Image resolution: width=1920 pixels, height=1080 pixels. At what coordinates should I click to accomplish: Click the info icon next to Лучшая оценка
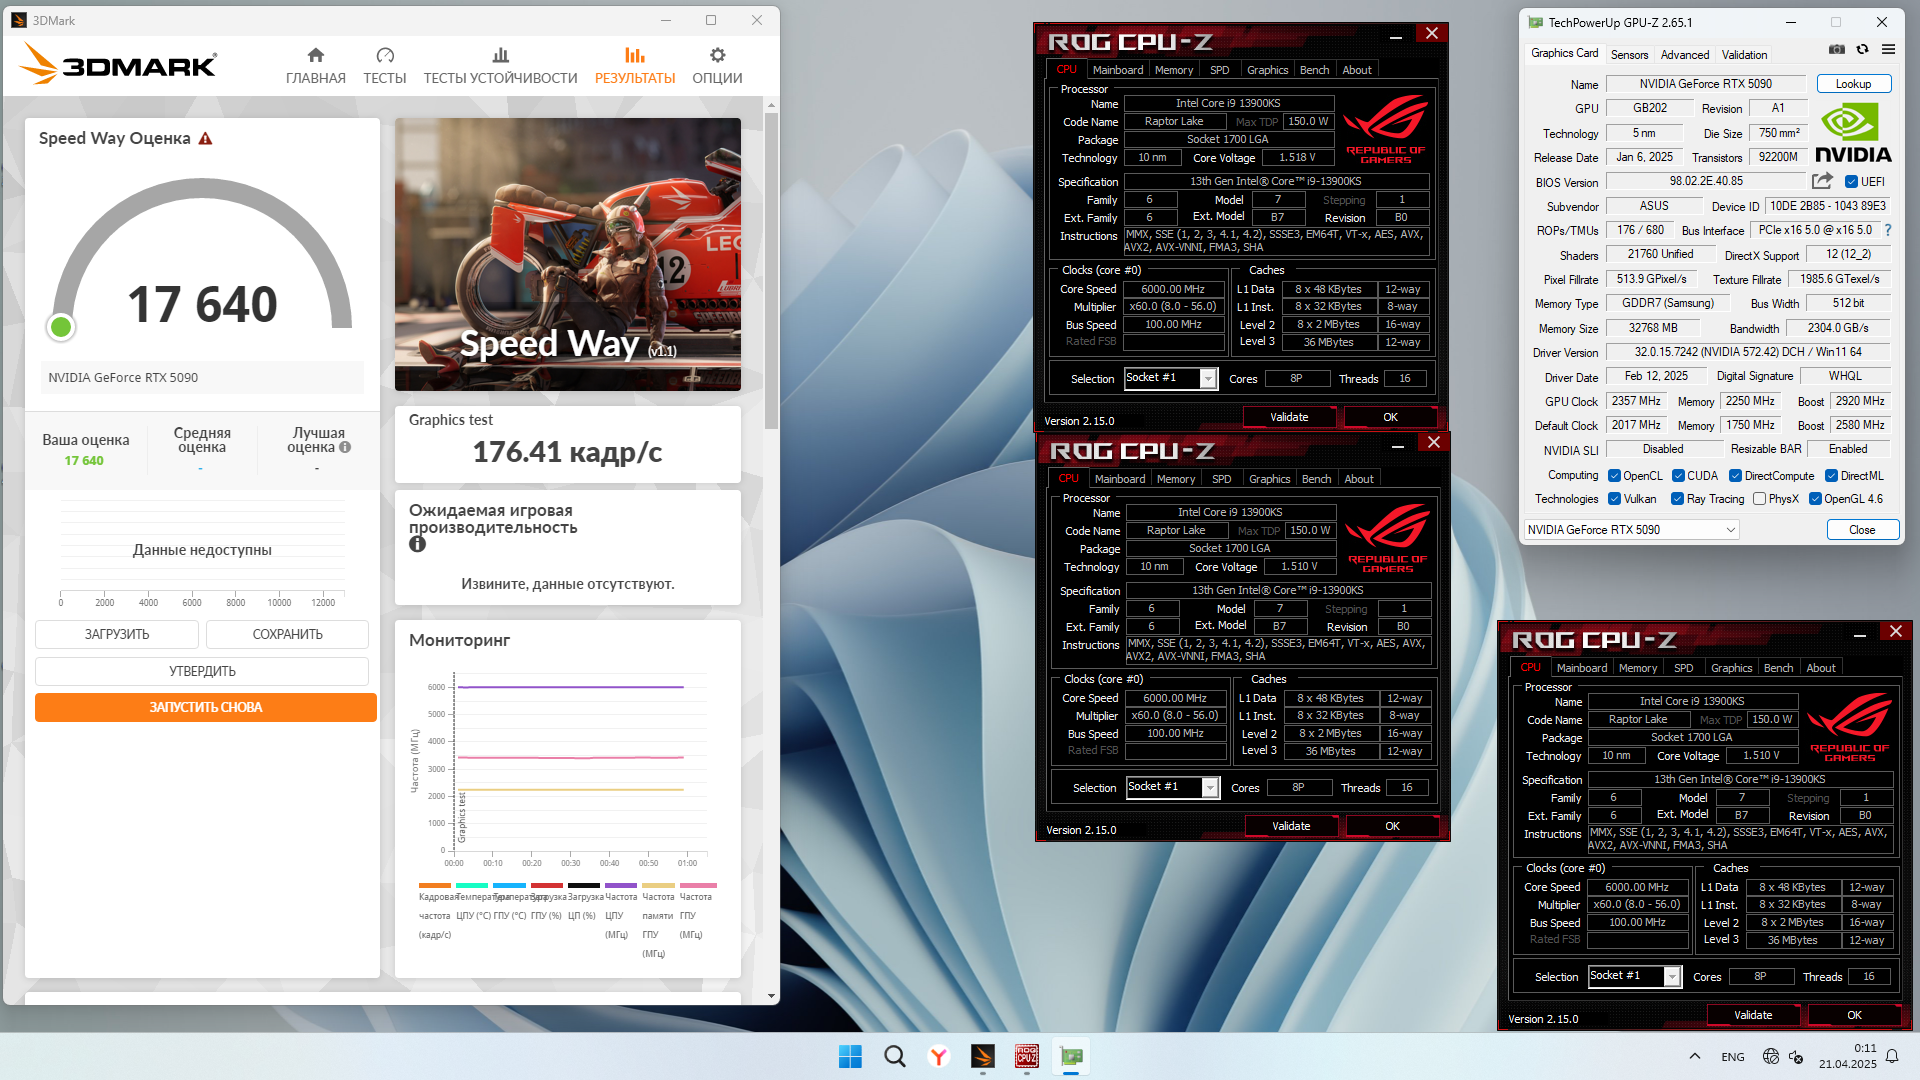click(x=345, y=447)
